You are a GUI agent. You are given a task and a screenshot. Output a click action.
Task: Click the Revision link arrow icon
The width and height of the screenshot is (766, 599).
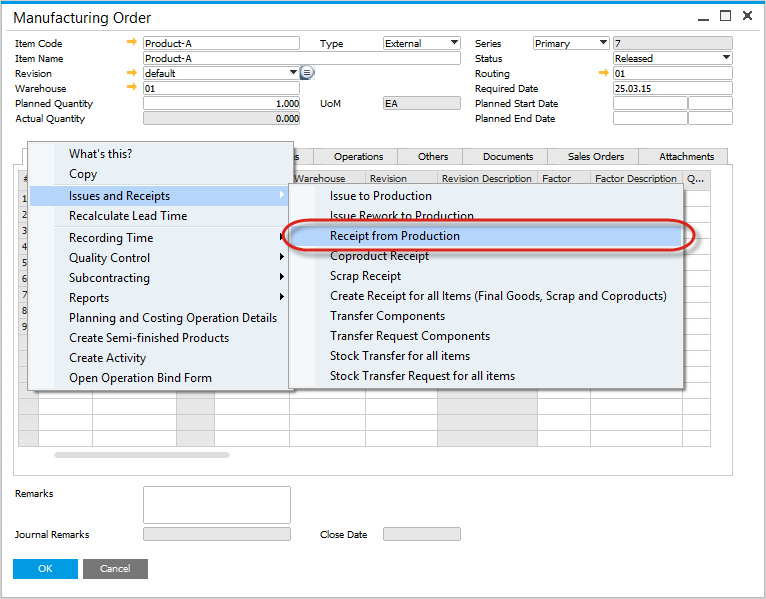[132, 73]
